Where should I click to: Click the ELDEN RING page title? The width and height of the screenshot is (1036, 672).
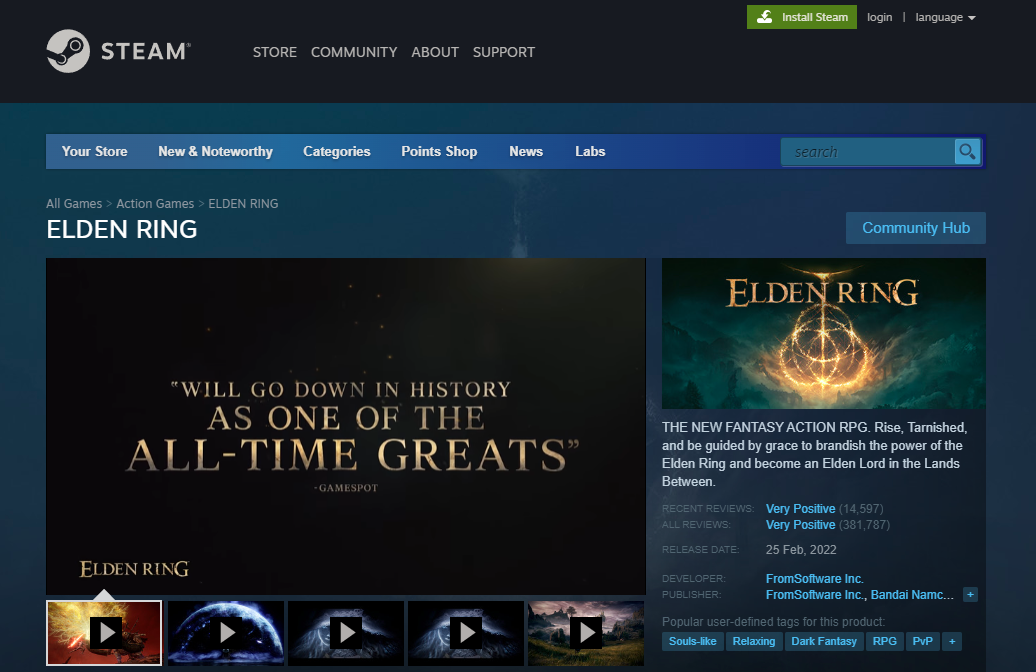(122, 229)
